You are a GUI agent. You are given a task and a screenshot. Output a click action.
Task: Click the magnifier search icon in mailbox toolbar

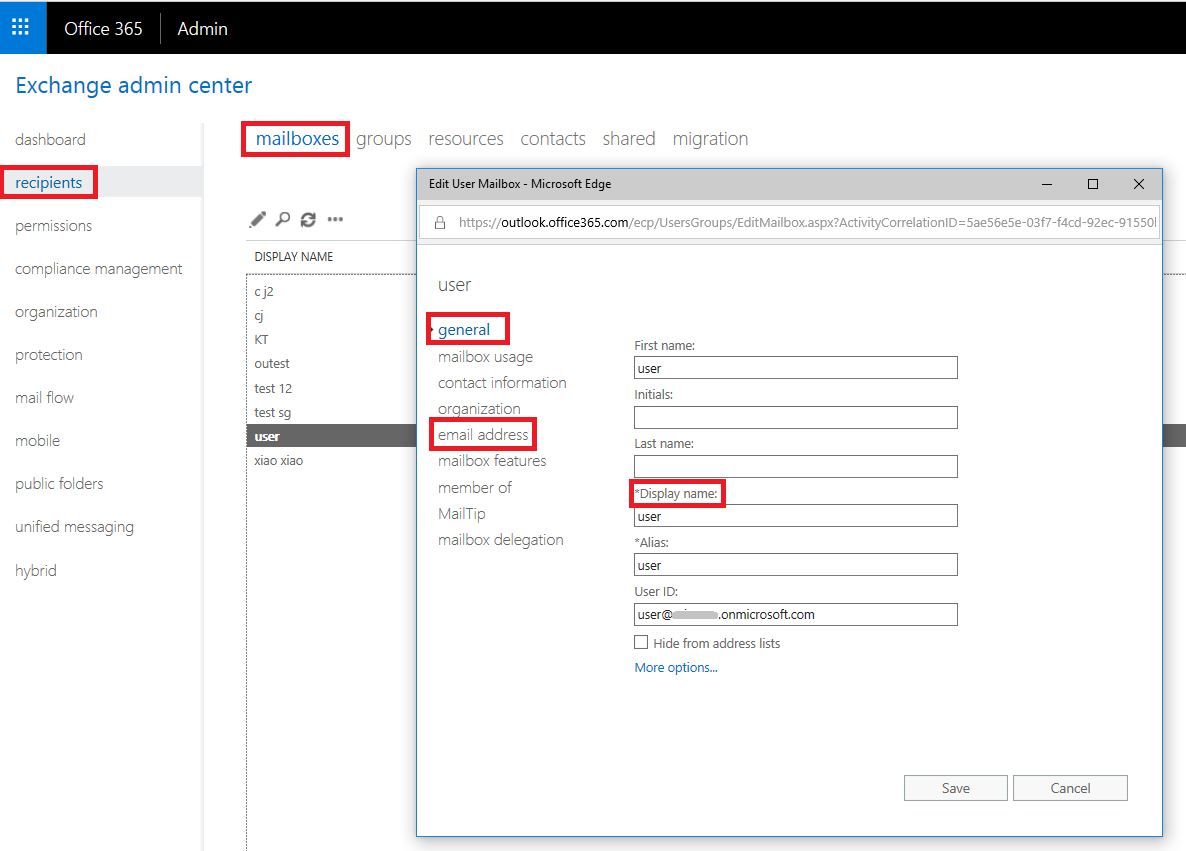[x=283, y=219]
